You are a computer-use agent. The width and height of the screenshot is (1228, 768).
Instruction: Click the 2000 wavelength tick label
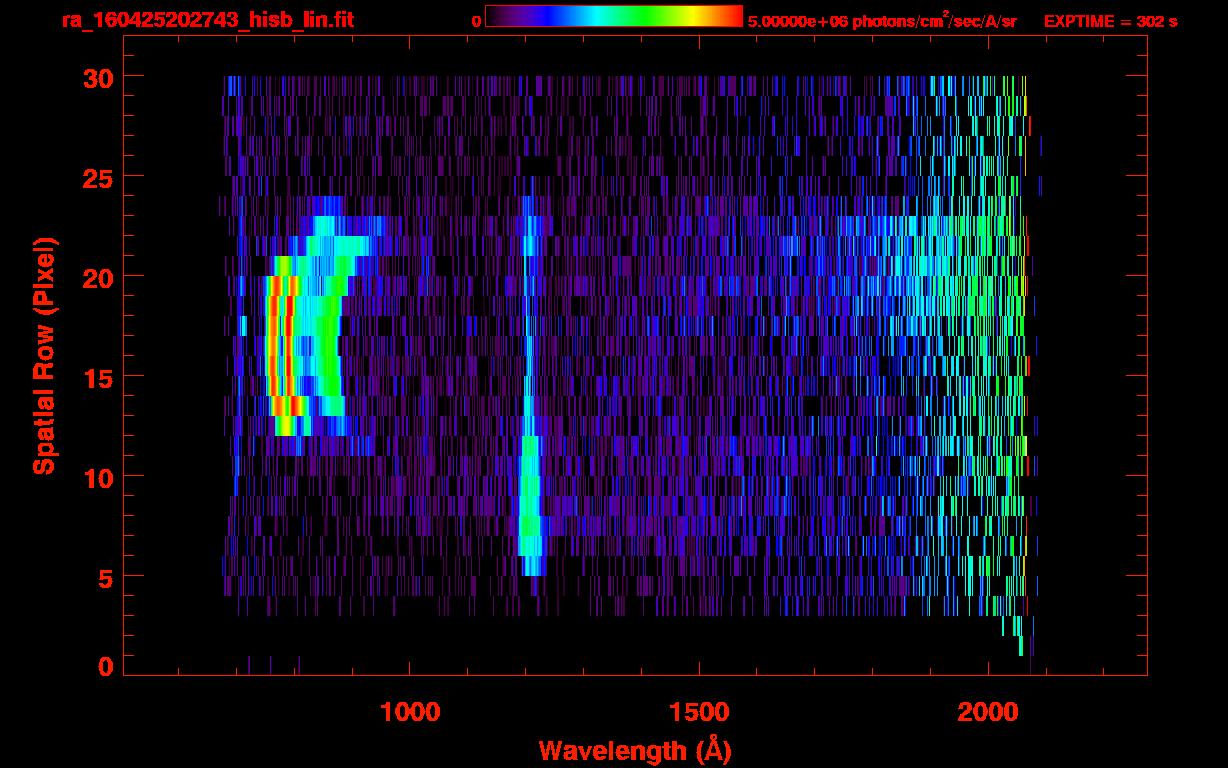pyautogui.click(x=988, y=712)
